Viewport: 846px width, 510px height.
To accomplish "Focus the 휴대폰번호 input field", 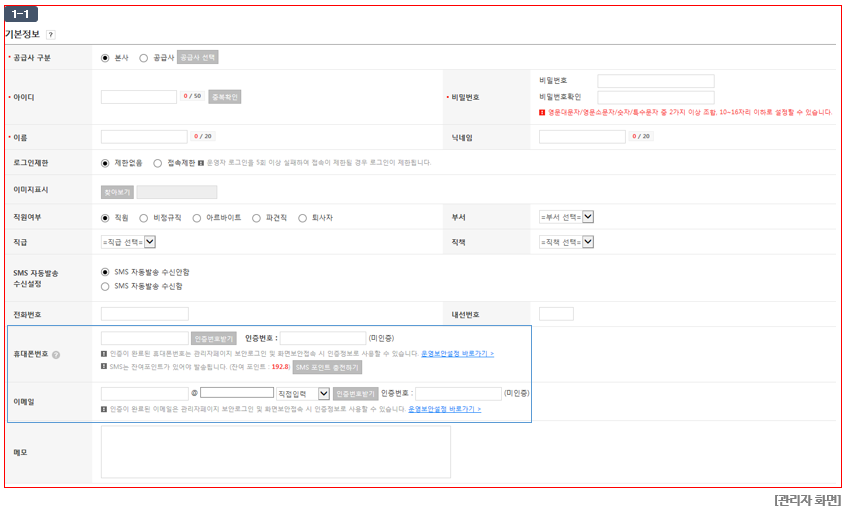I will click(x=145, y=338).
